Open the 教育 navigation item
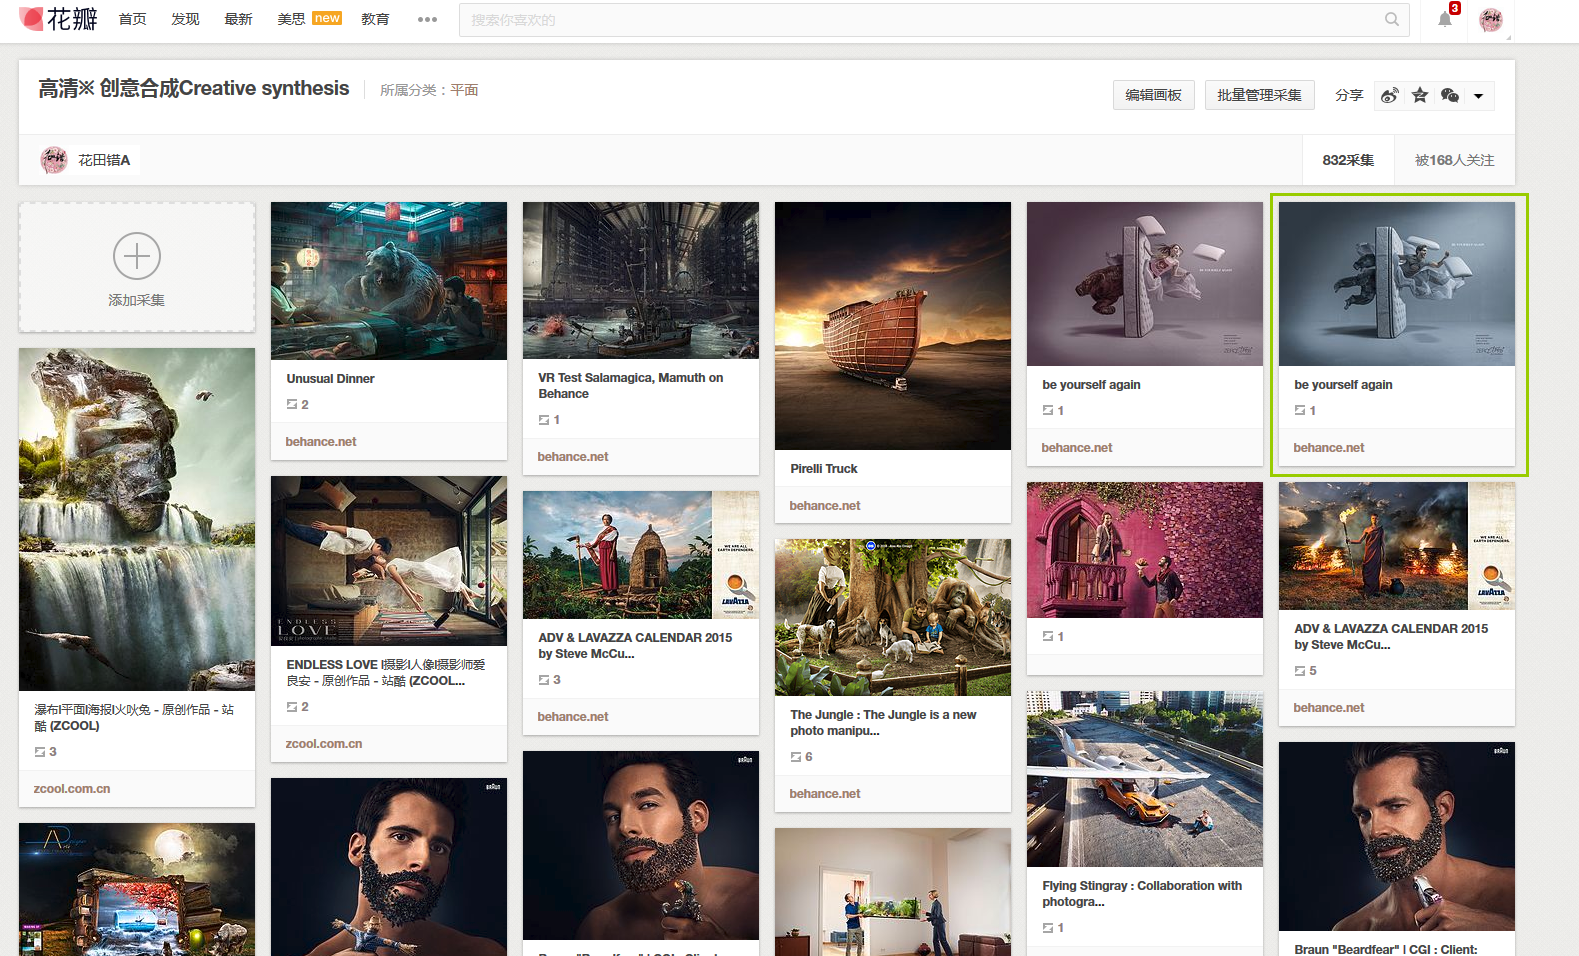This screenshot has width=1579, height=956. (375, 19)
